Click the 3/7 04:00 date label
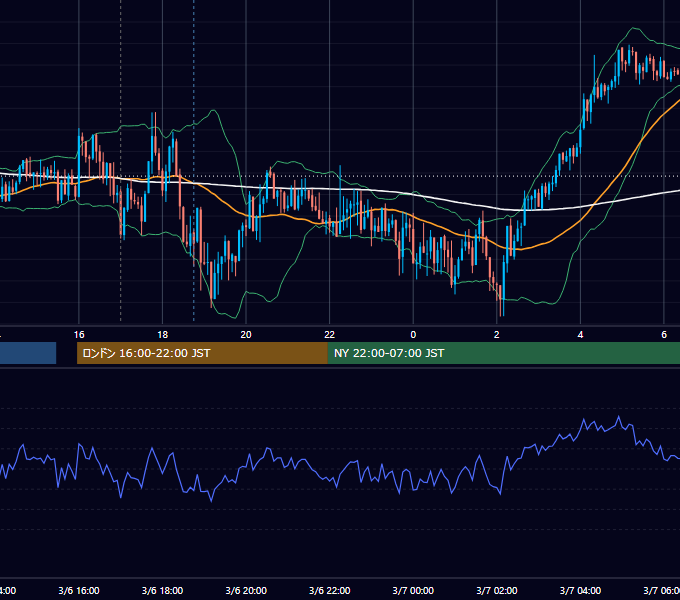Image resolution: width=680 pixels, height=600 pixels. coord(580,590)
